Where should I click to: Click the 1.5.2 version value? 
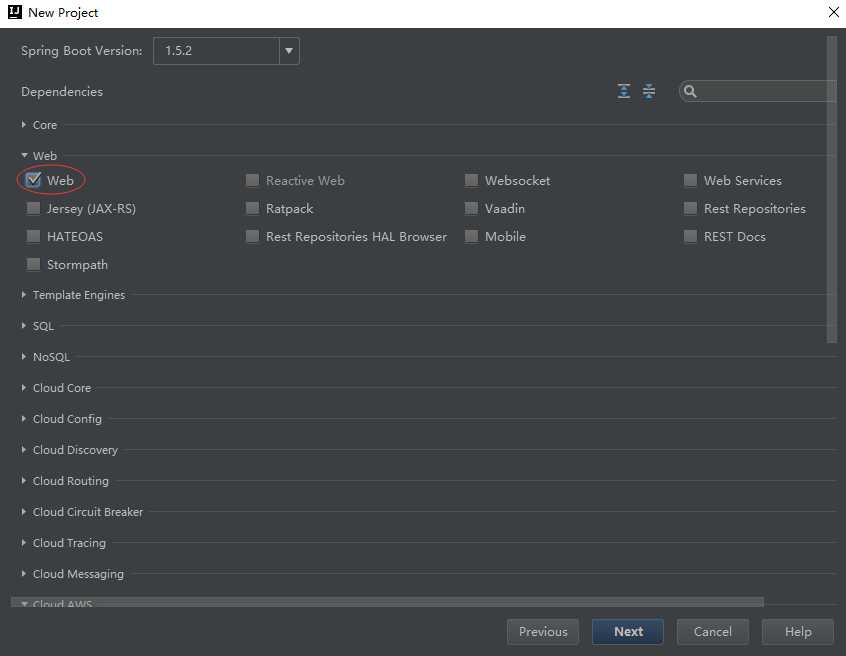point(179,51)
